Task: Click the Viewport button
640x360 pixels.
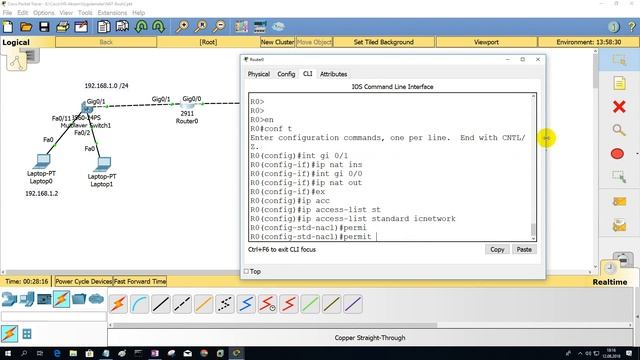Action: 487,42
